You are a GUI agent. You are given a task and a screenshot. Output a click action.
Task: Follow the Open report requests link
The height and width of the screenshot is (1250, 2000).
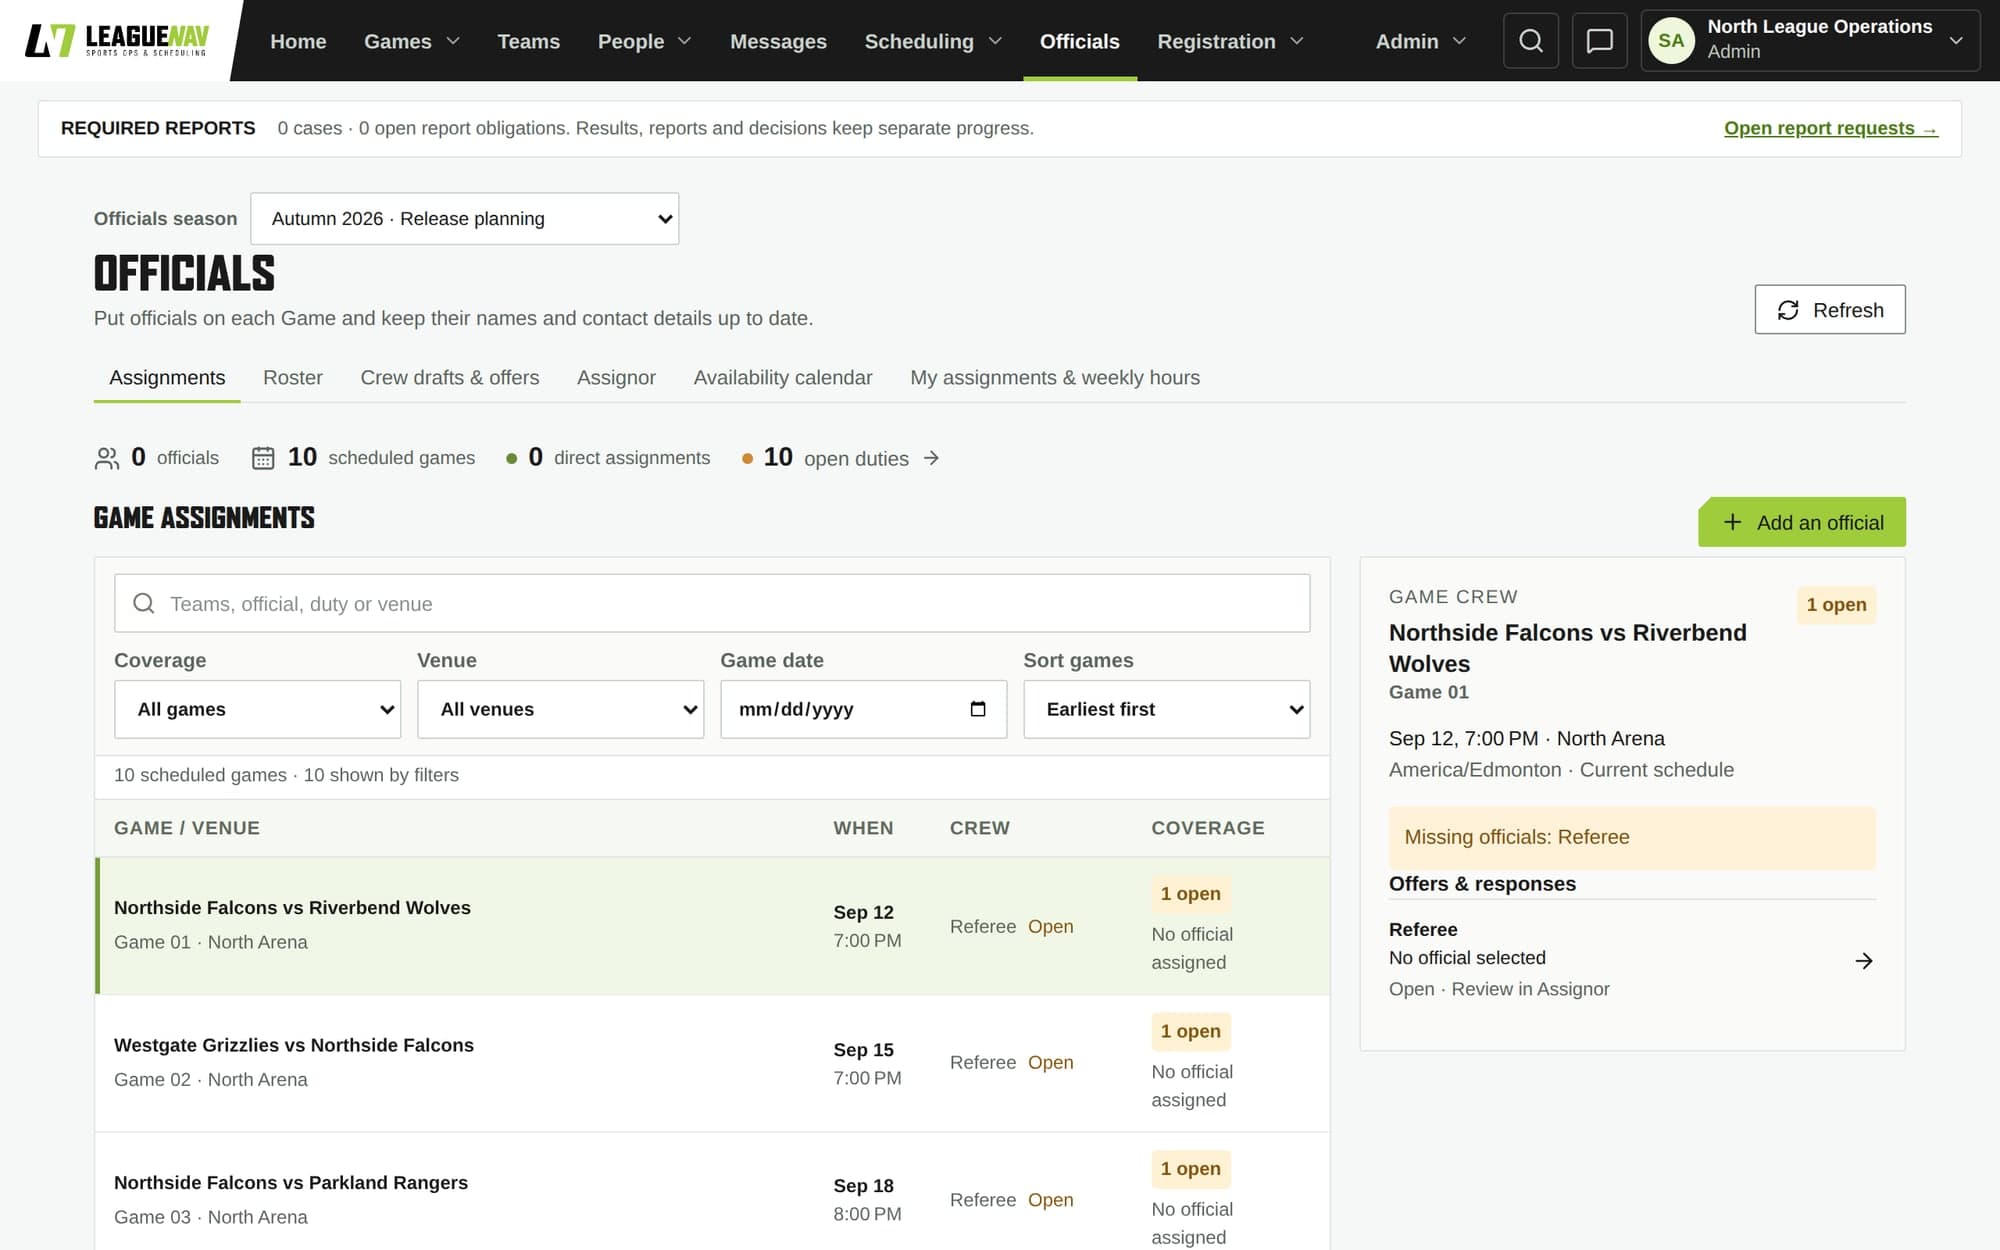[x=1830, y=128]
